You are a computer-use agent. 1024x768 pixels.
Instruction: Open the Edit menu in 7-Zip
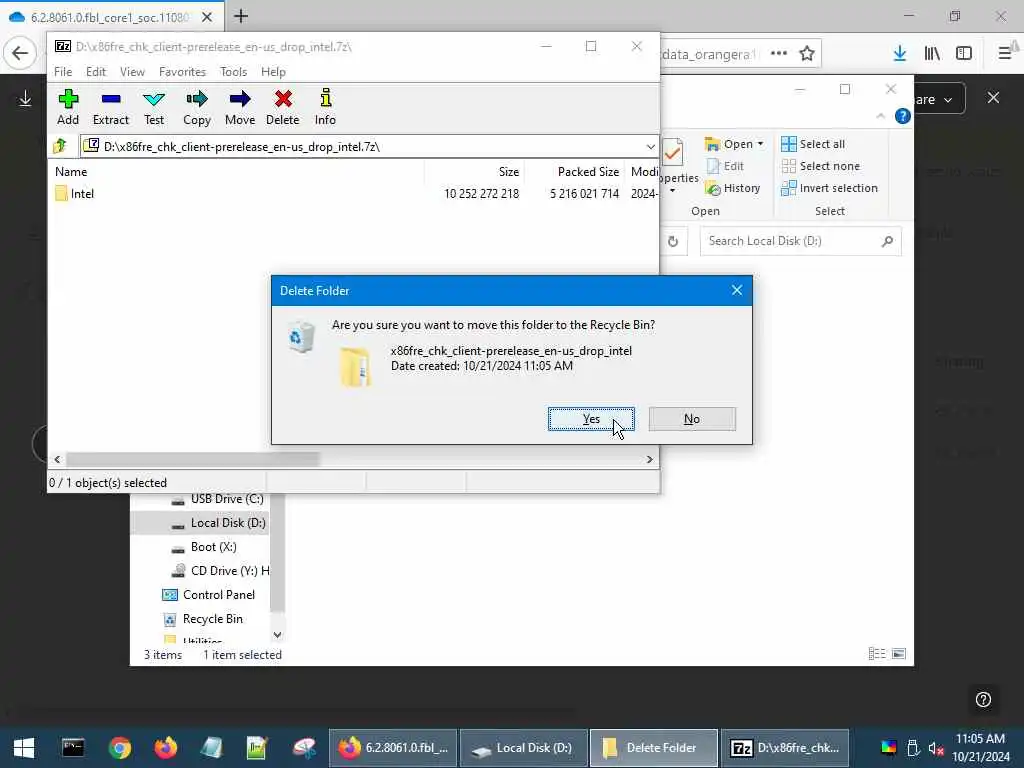click(x=95, y=72)
